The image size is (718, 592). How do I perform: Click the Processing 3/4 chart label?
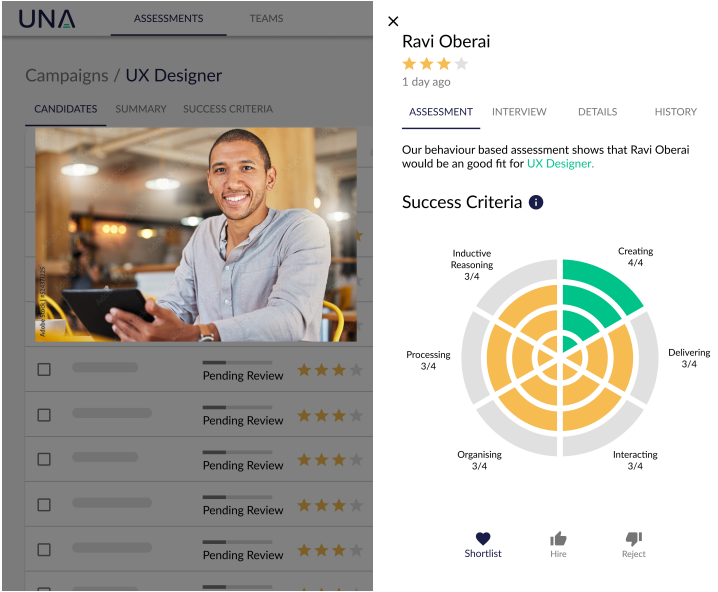pyautogui.click(x=428, y=360)
